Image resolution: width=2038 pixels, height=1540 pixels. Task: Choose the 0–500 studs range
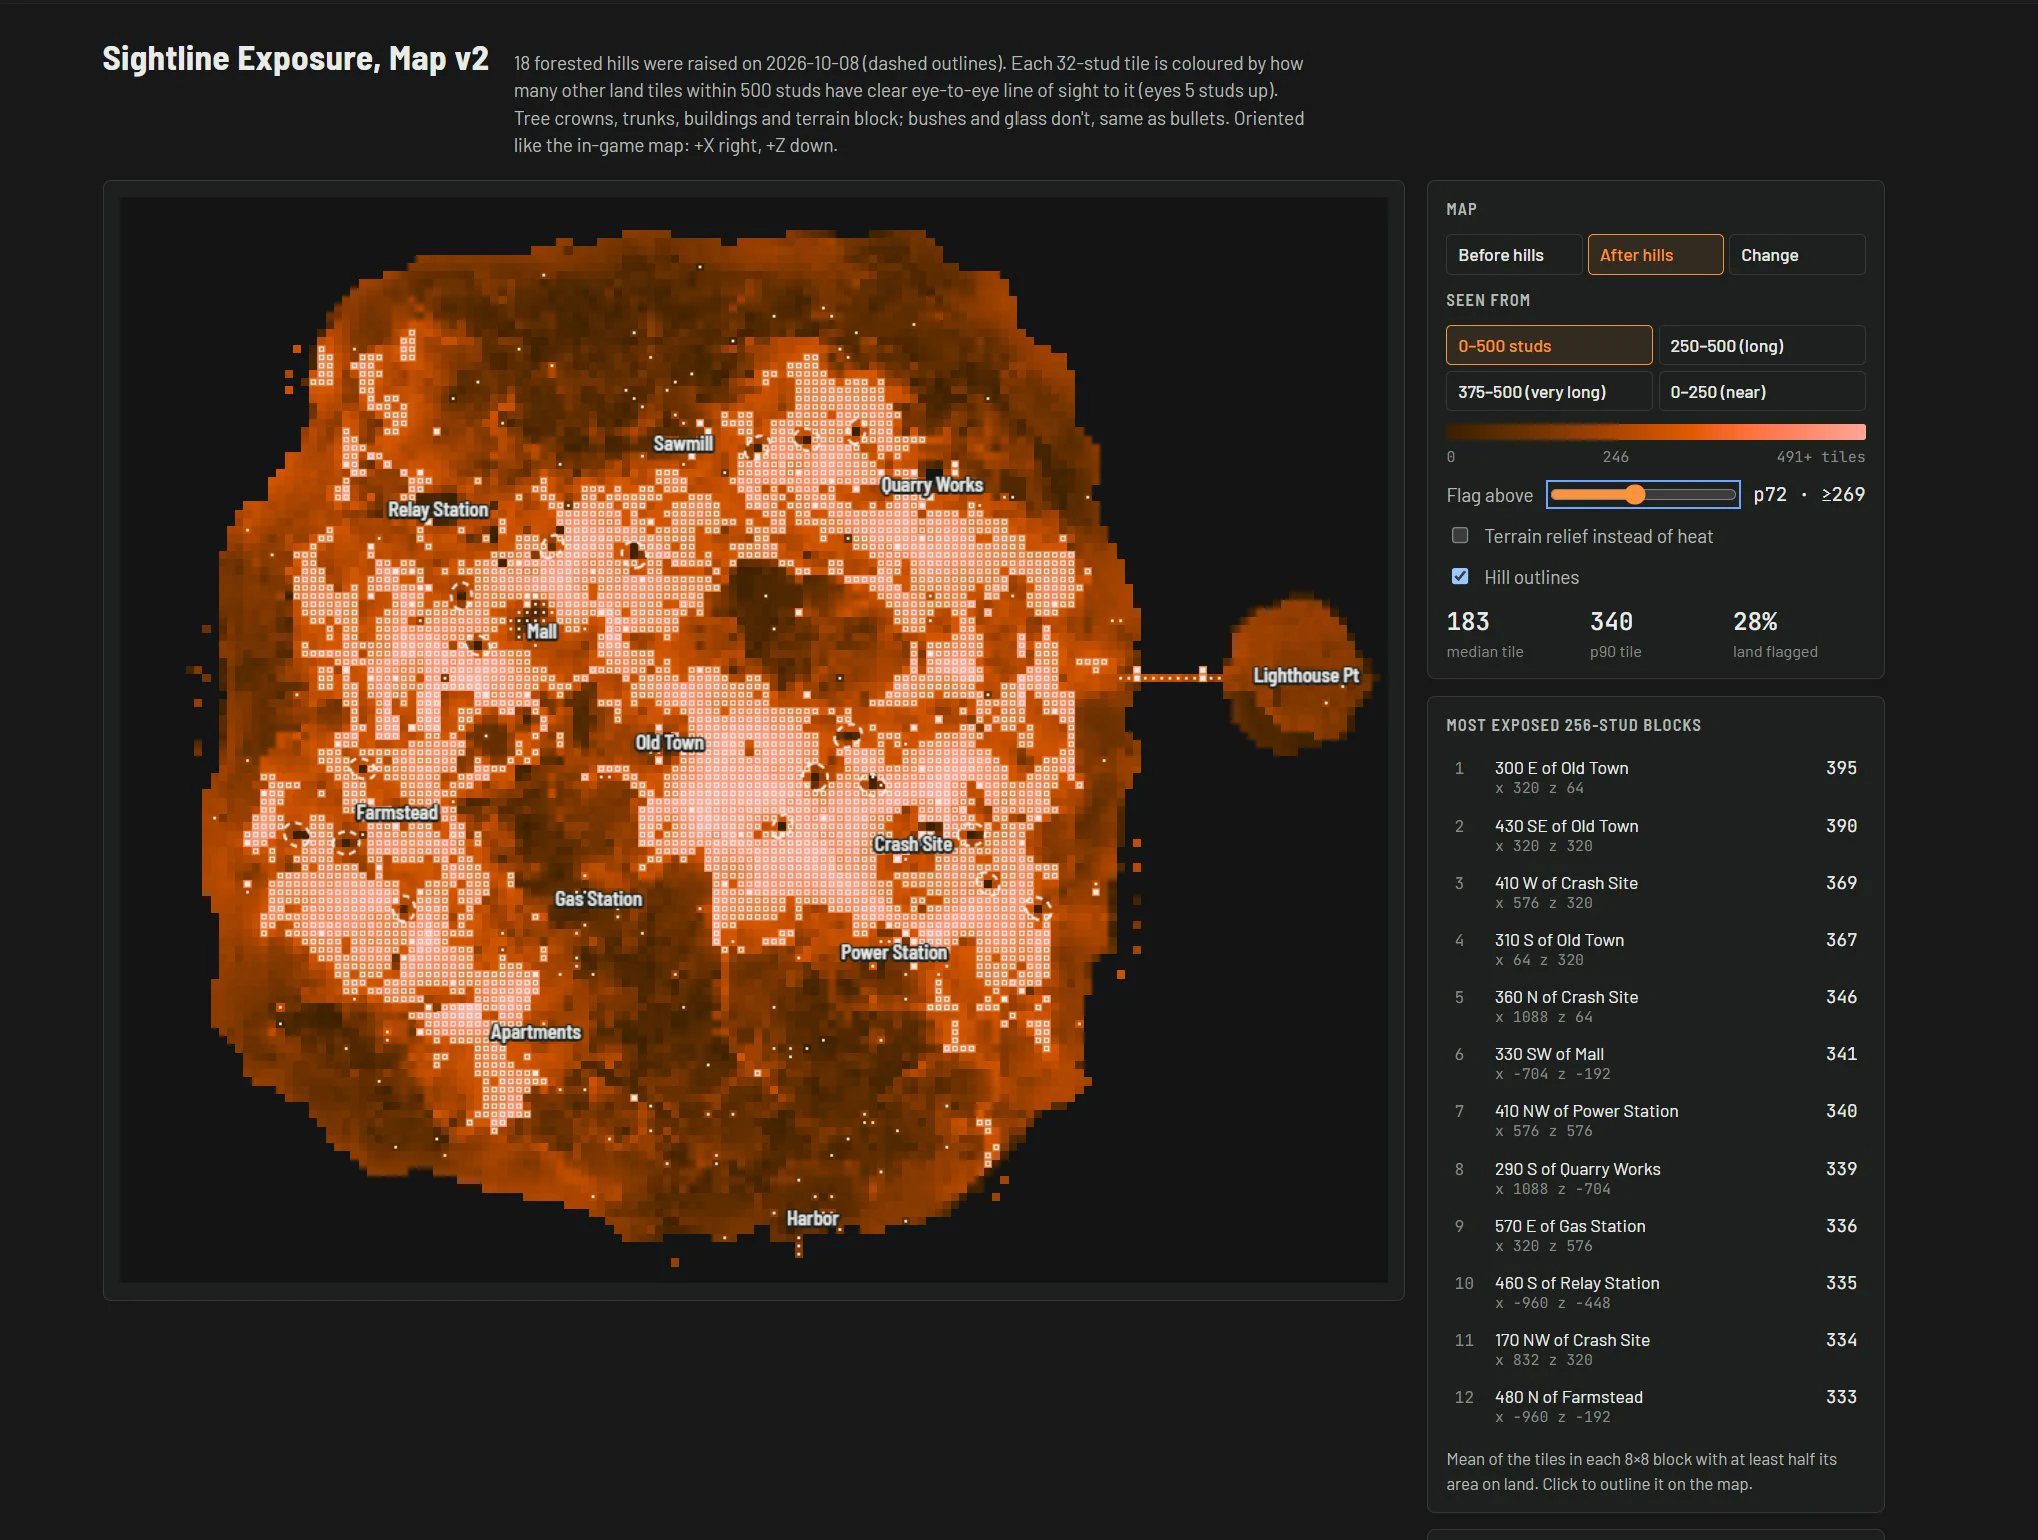1549,346
